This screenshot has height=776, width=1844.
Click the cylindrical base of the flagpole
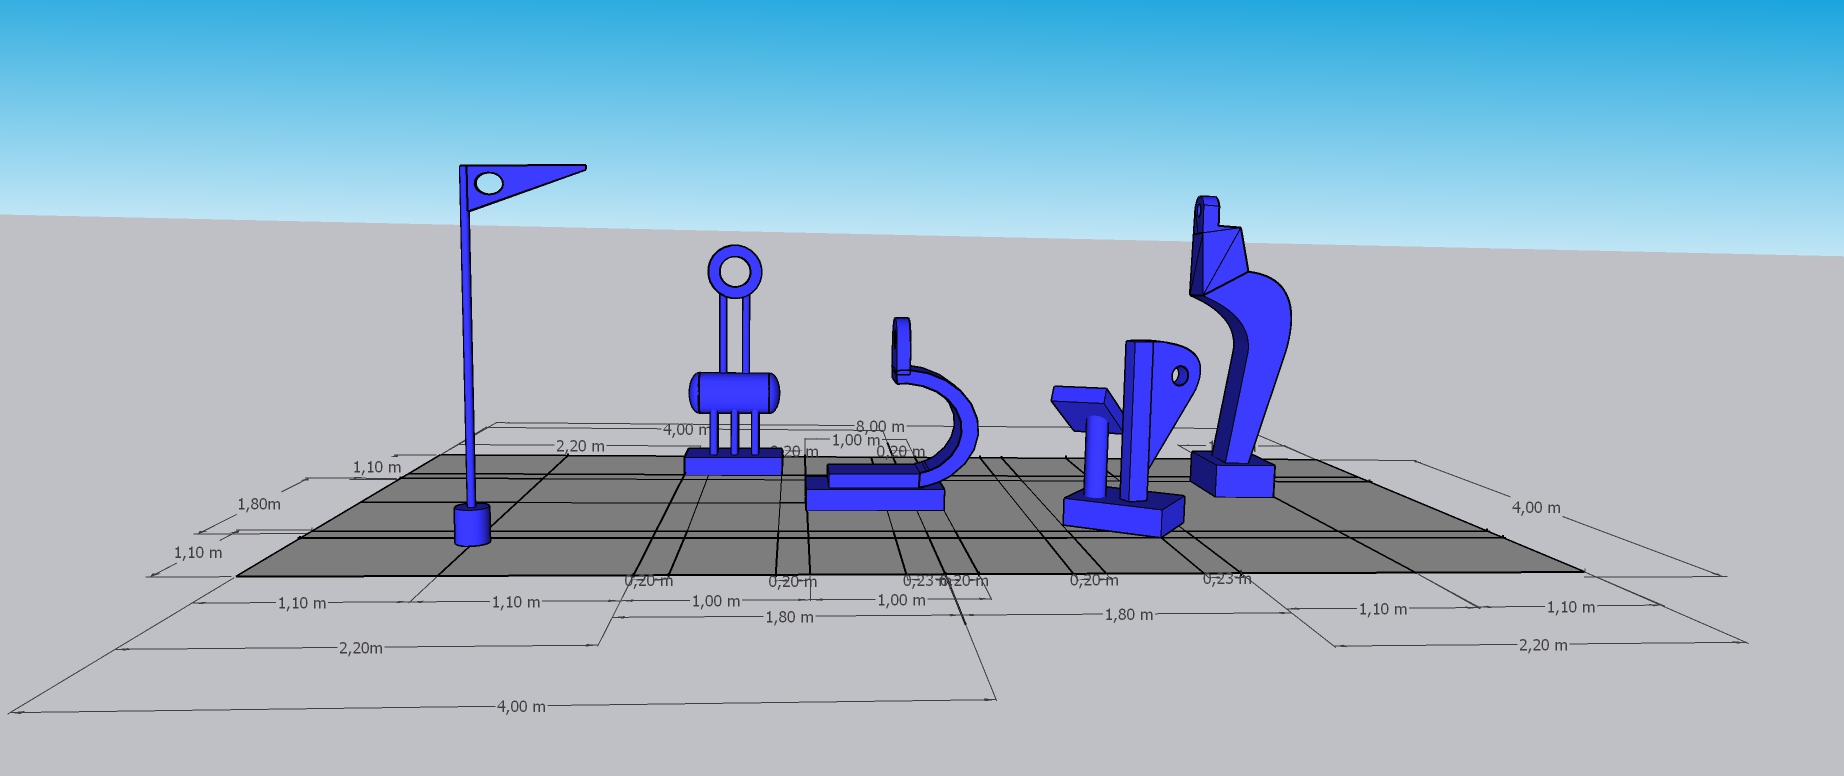tap(472, 525)
